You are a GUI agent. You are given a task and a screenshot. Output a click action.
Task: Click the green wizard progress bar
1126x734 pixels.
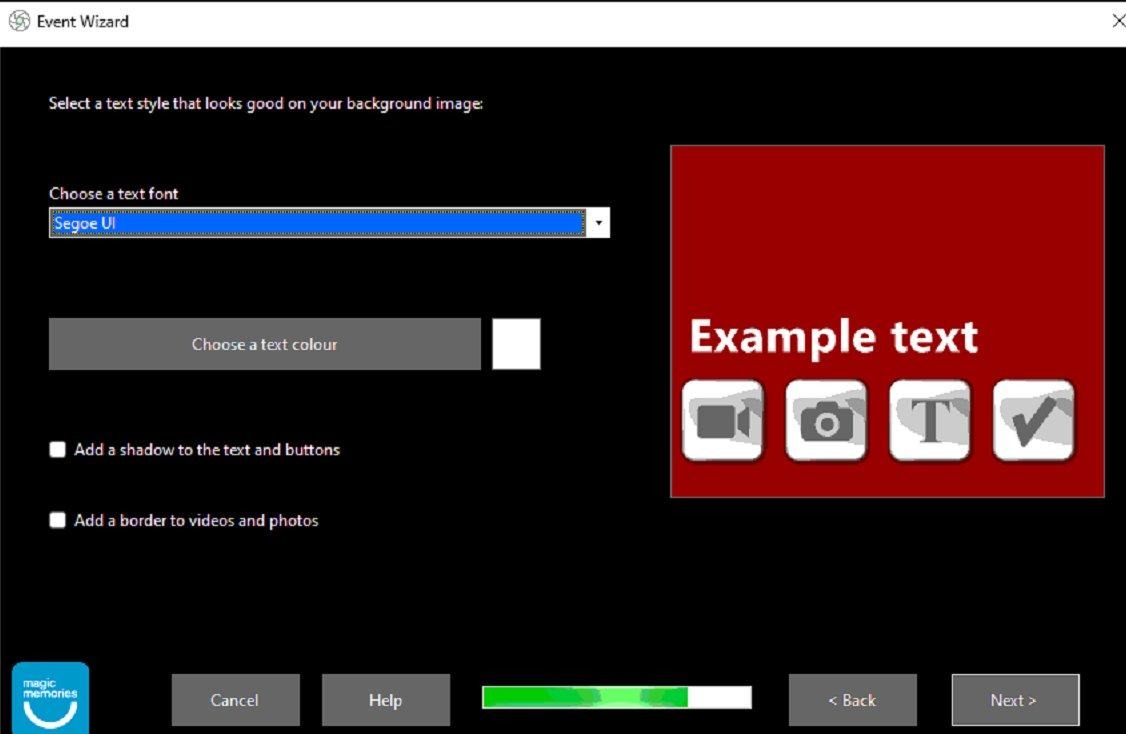(x=617, y=697)
